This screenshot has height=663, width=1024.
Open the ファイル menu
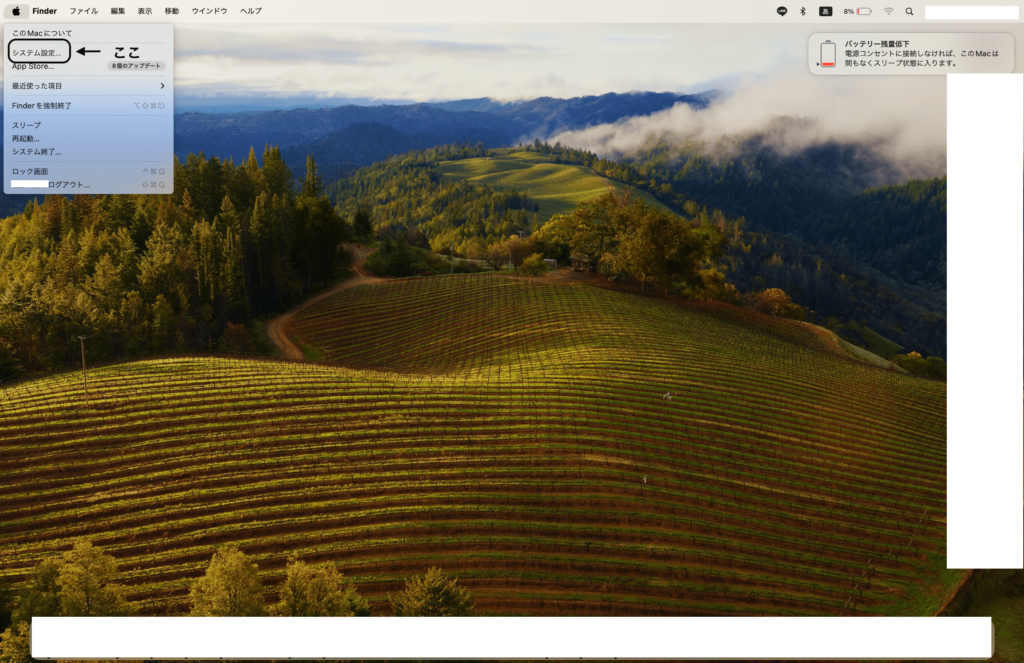tap(84, 11)
